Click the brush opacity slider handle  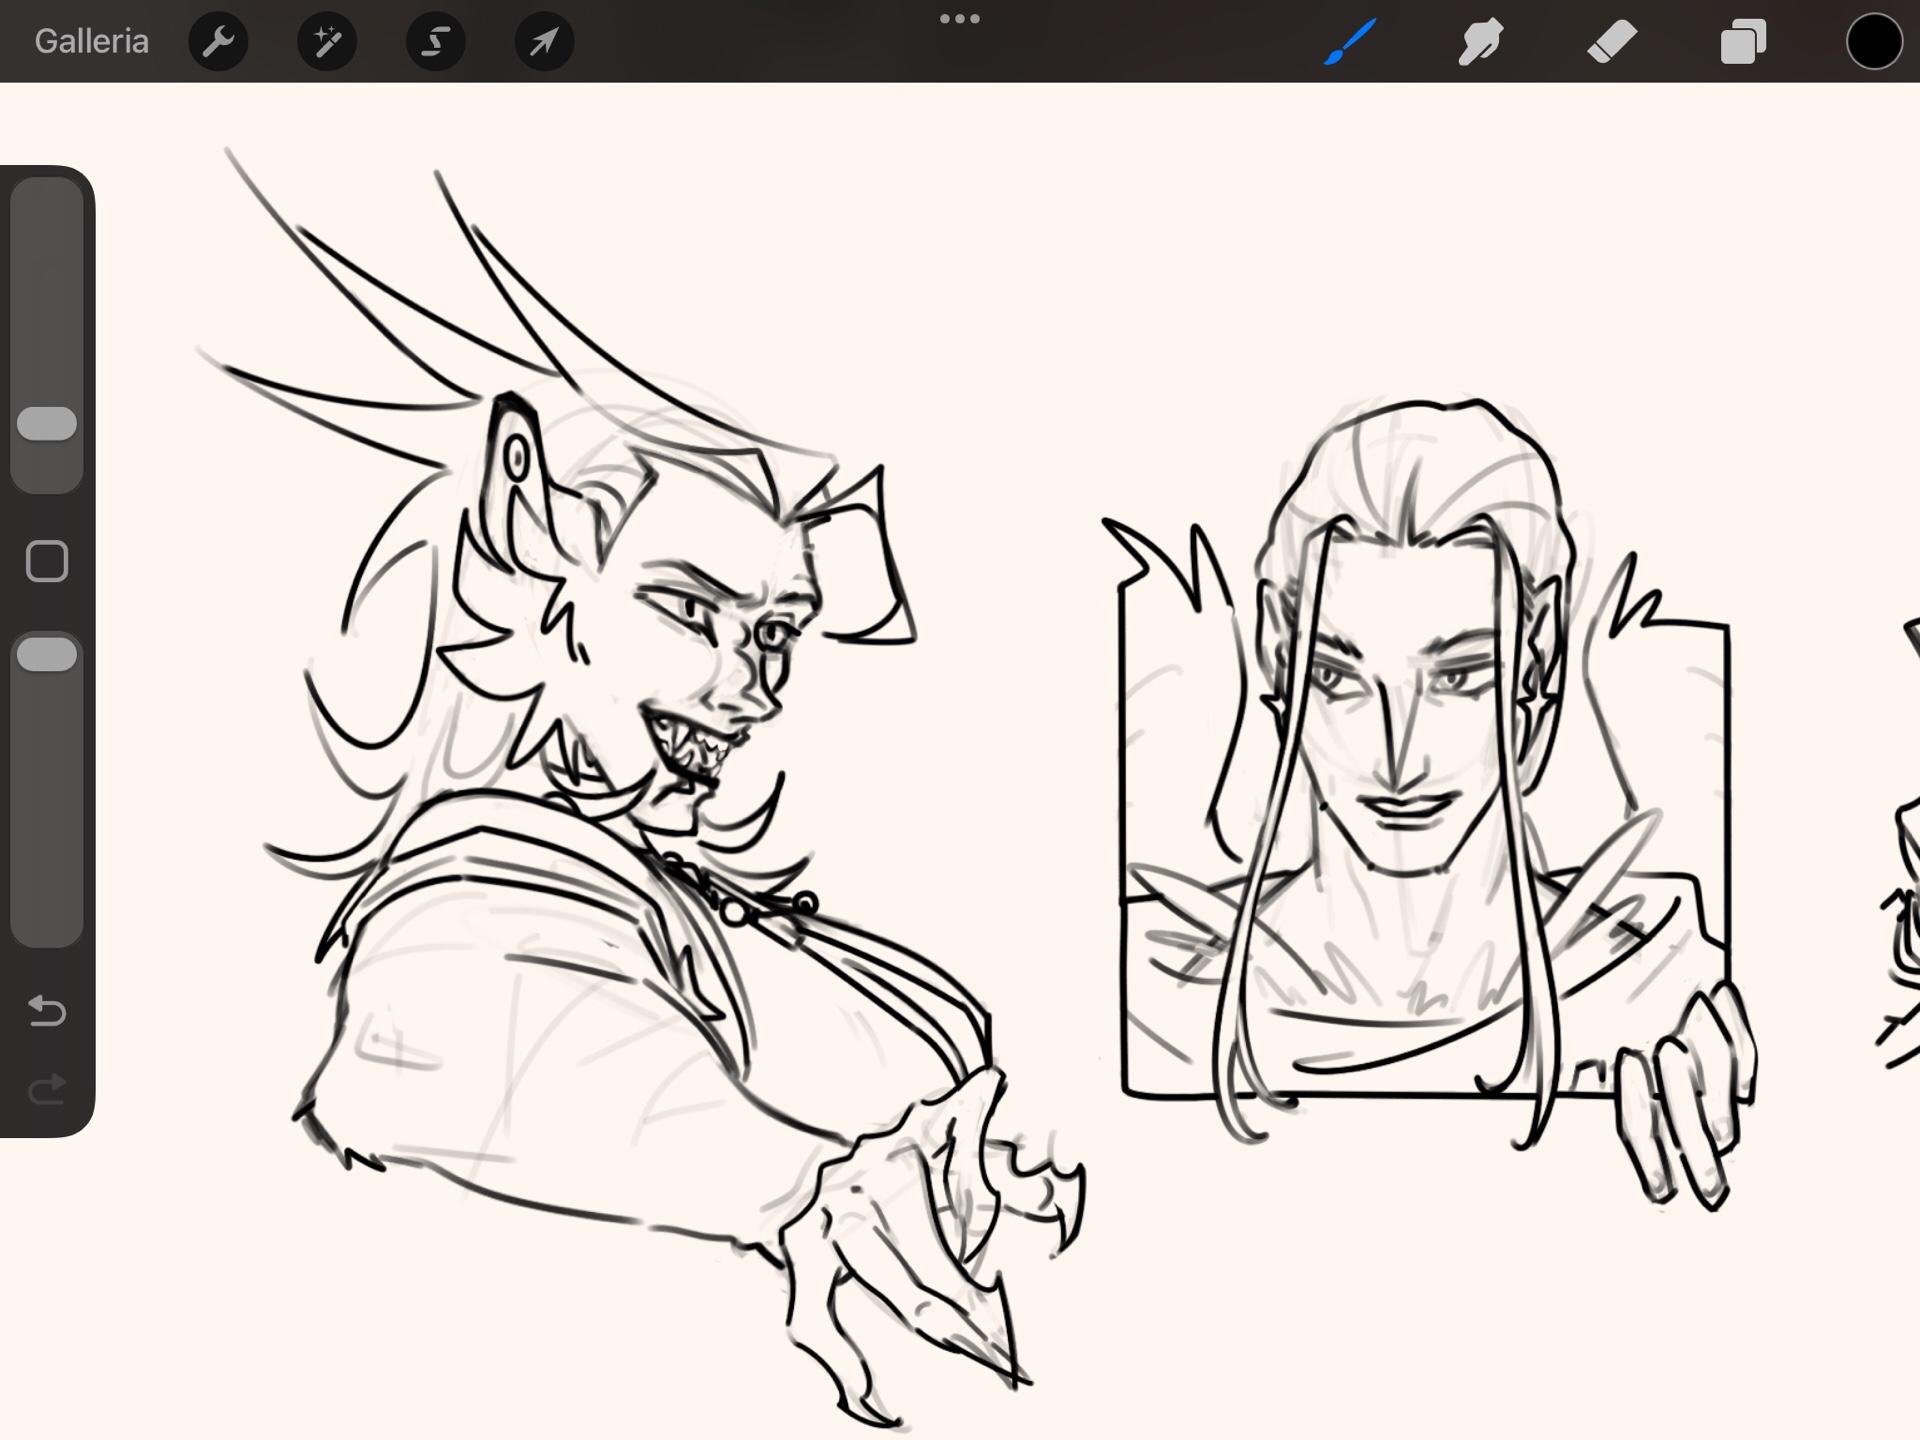coord(47,654)
